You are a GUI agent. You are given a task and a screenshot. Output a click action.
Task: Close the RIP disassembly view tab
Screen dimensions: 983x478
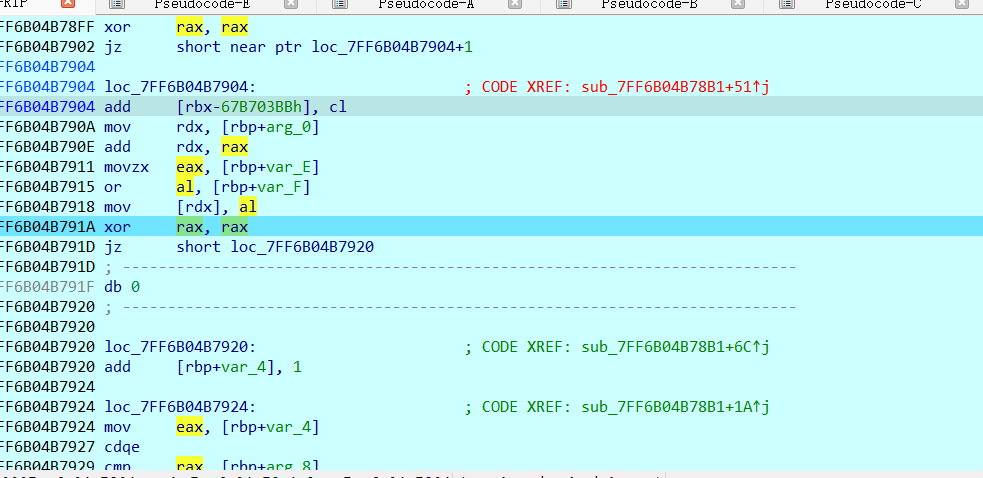(x=68, y=4)
